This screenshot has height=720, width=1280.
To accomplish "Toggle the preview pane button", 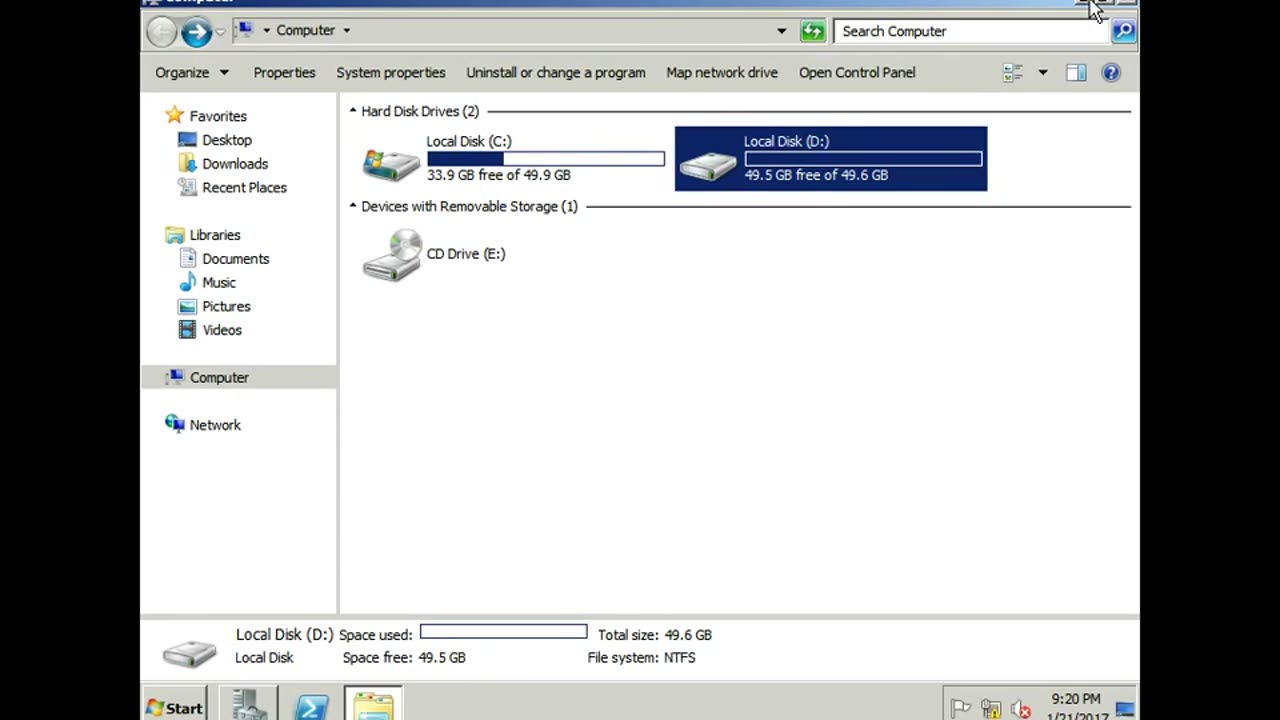I will click(1076, 72).
